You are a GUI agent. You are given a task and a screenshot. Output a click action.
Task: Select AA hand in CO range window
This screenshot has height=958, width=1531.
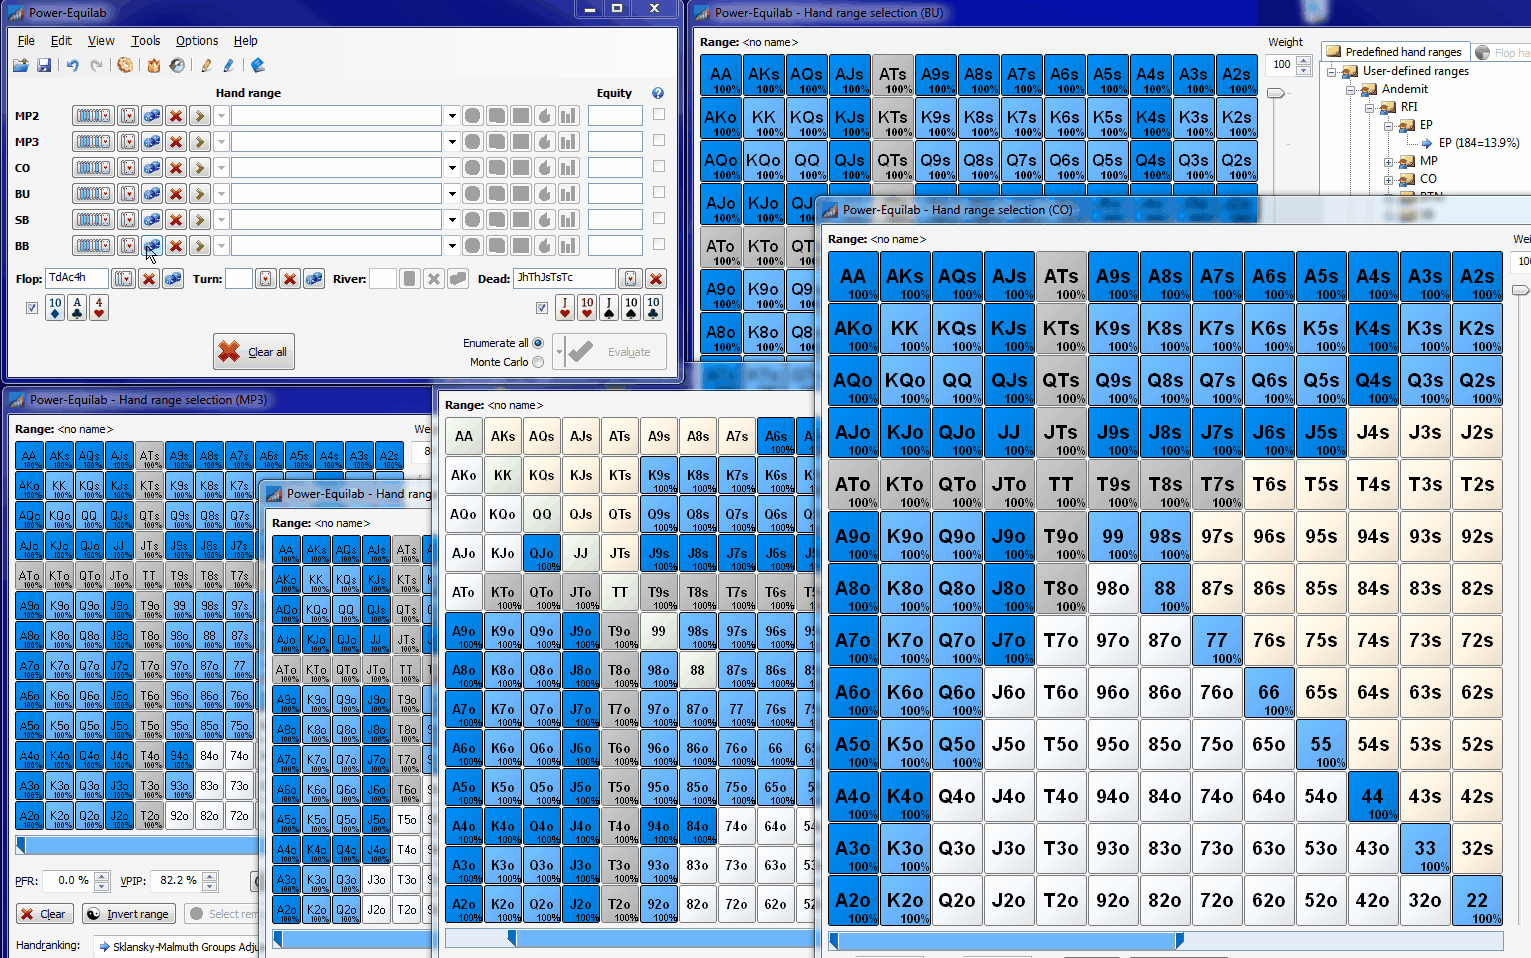point(853,277)
